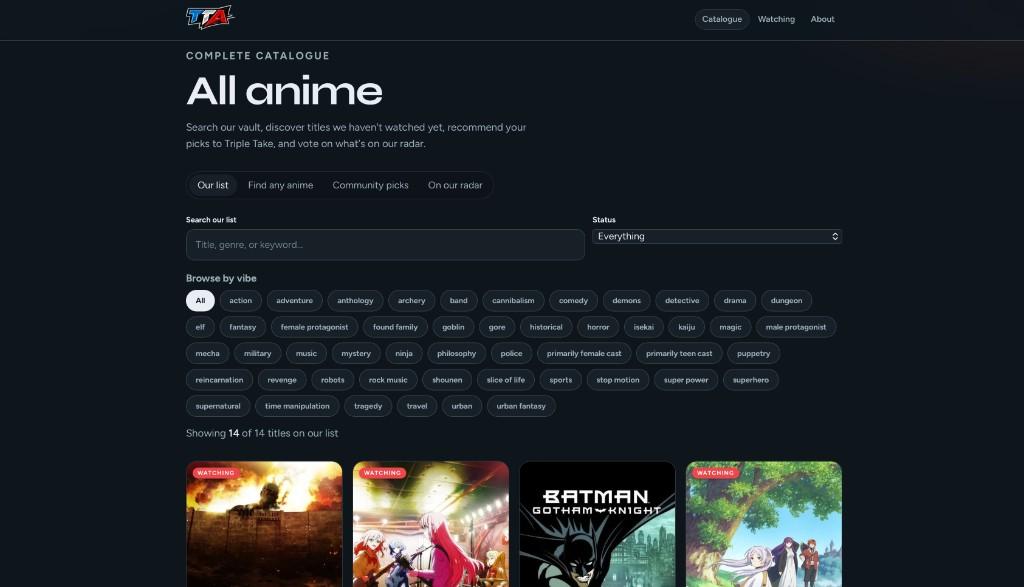Toggle the adventure vibe tag

tap(295, 301)
